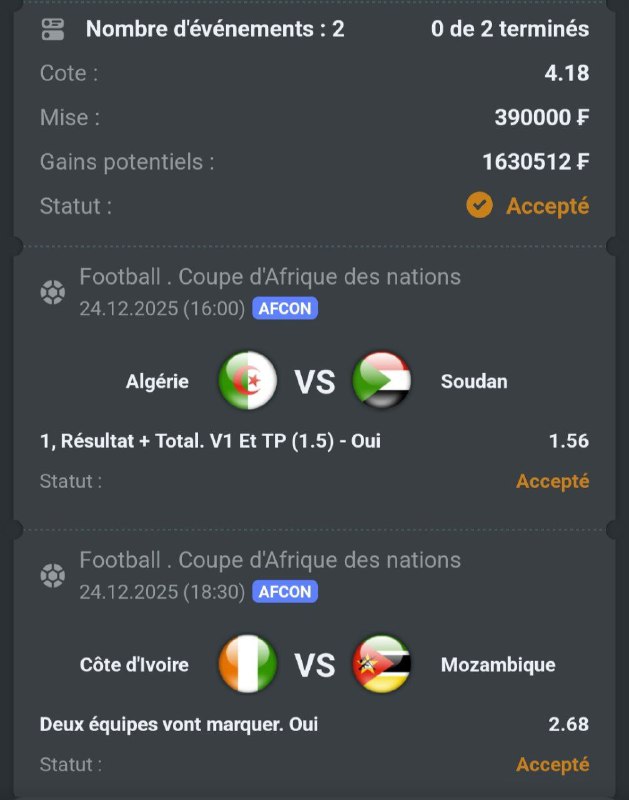Screen dimensions: 629x800
Task: Click AFCON badge for 18:30 match
Action: click(x=285, y=592)
